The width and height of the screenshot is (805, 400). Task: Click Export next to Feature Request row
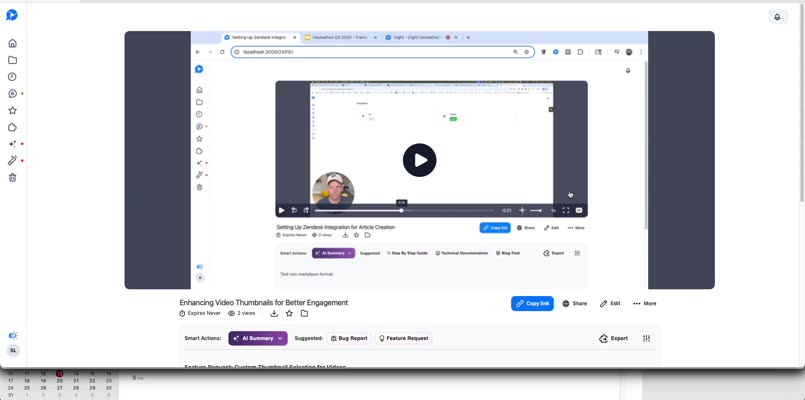(614, 338)
